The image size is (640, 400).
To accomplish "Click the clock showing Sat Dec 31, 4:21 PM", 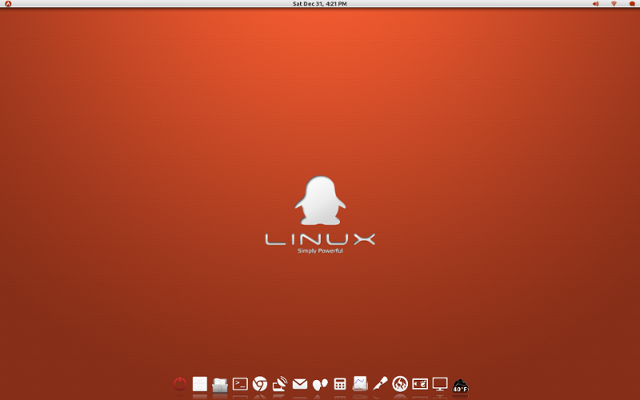I will click(320, 4).
